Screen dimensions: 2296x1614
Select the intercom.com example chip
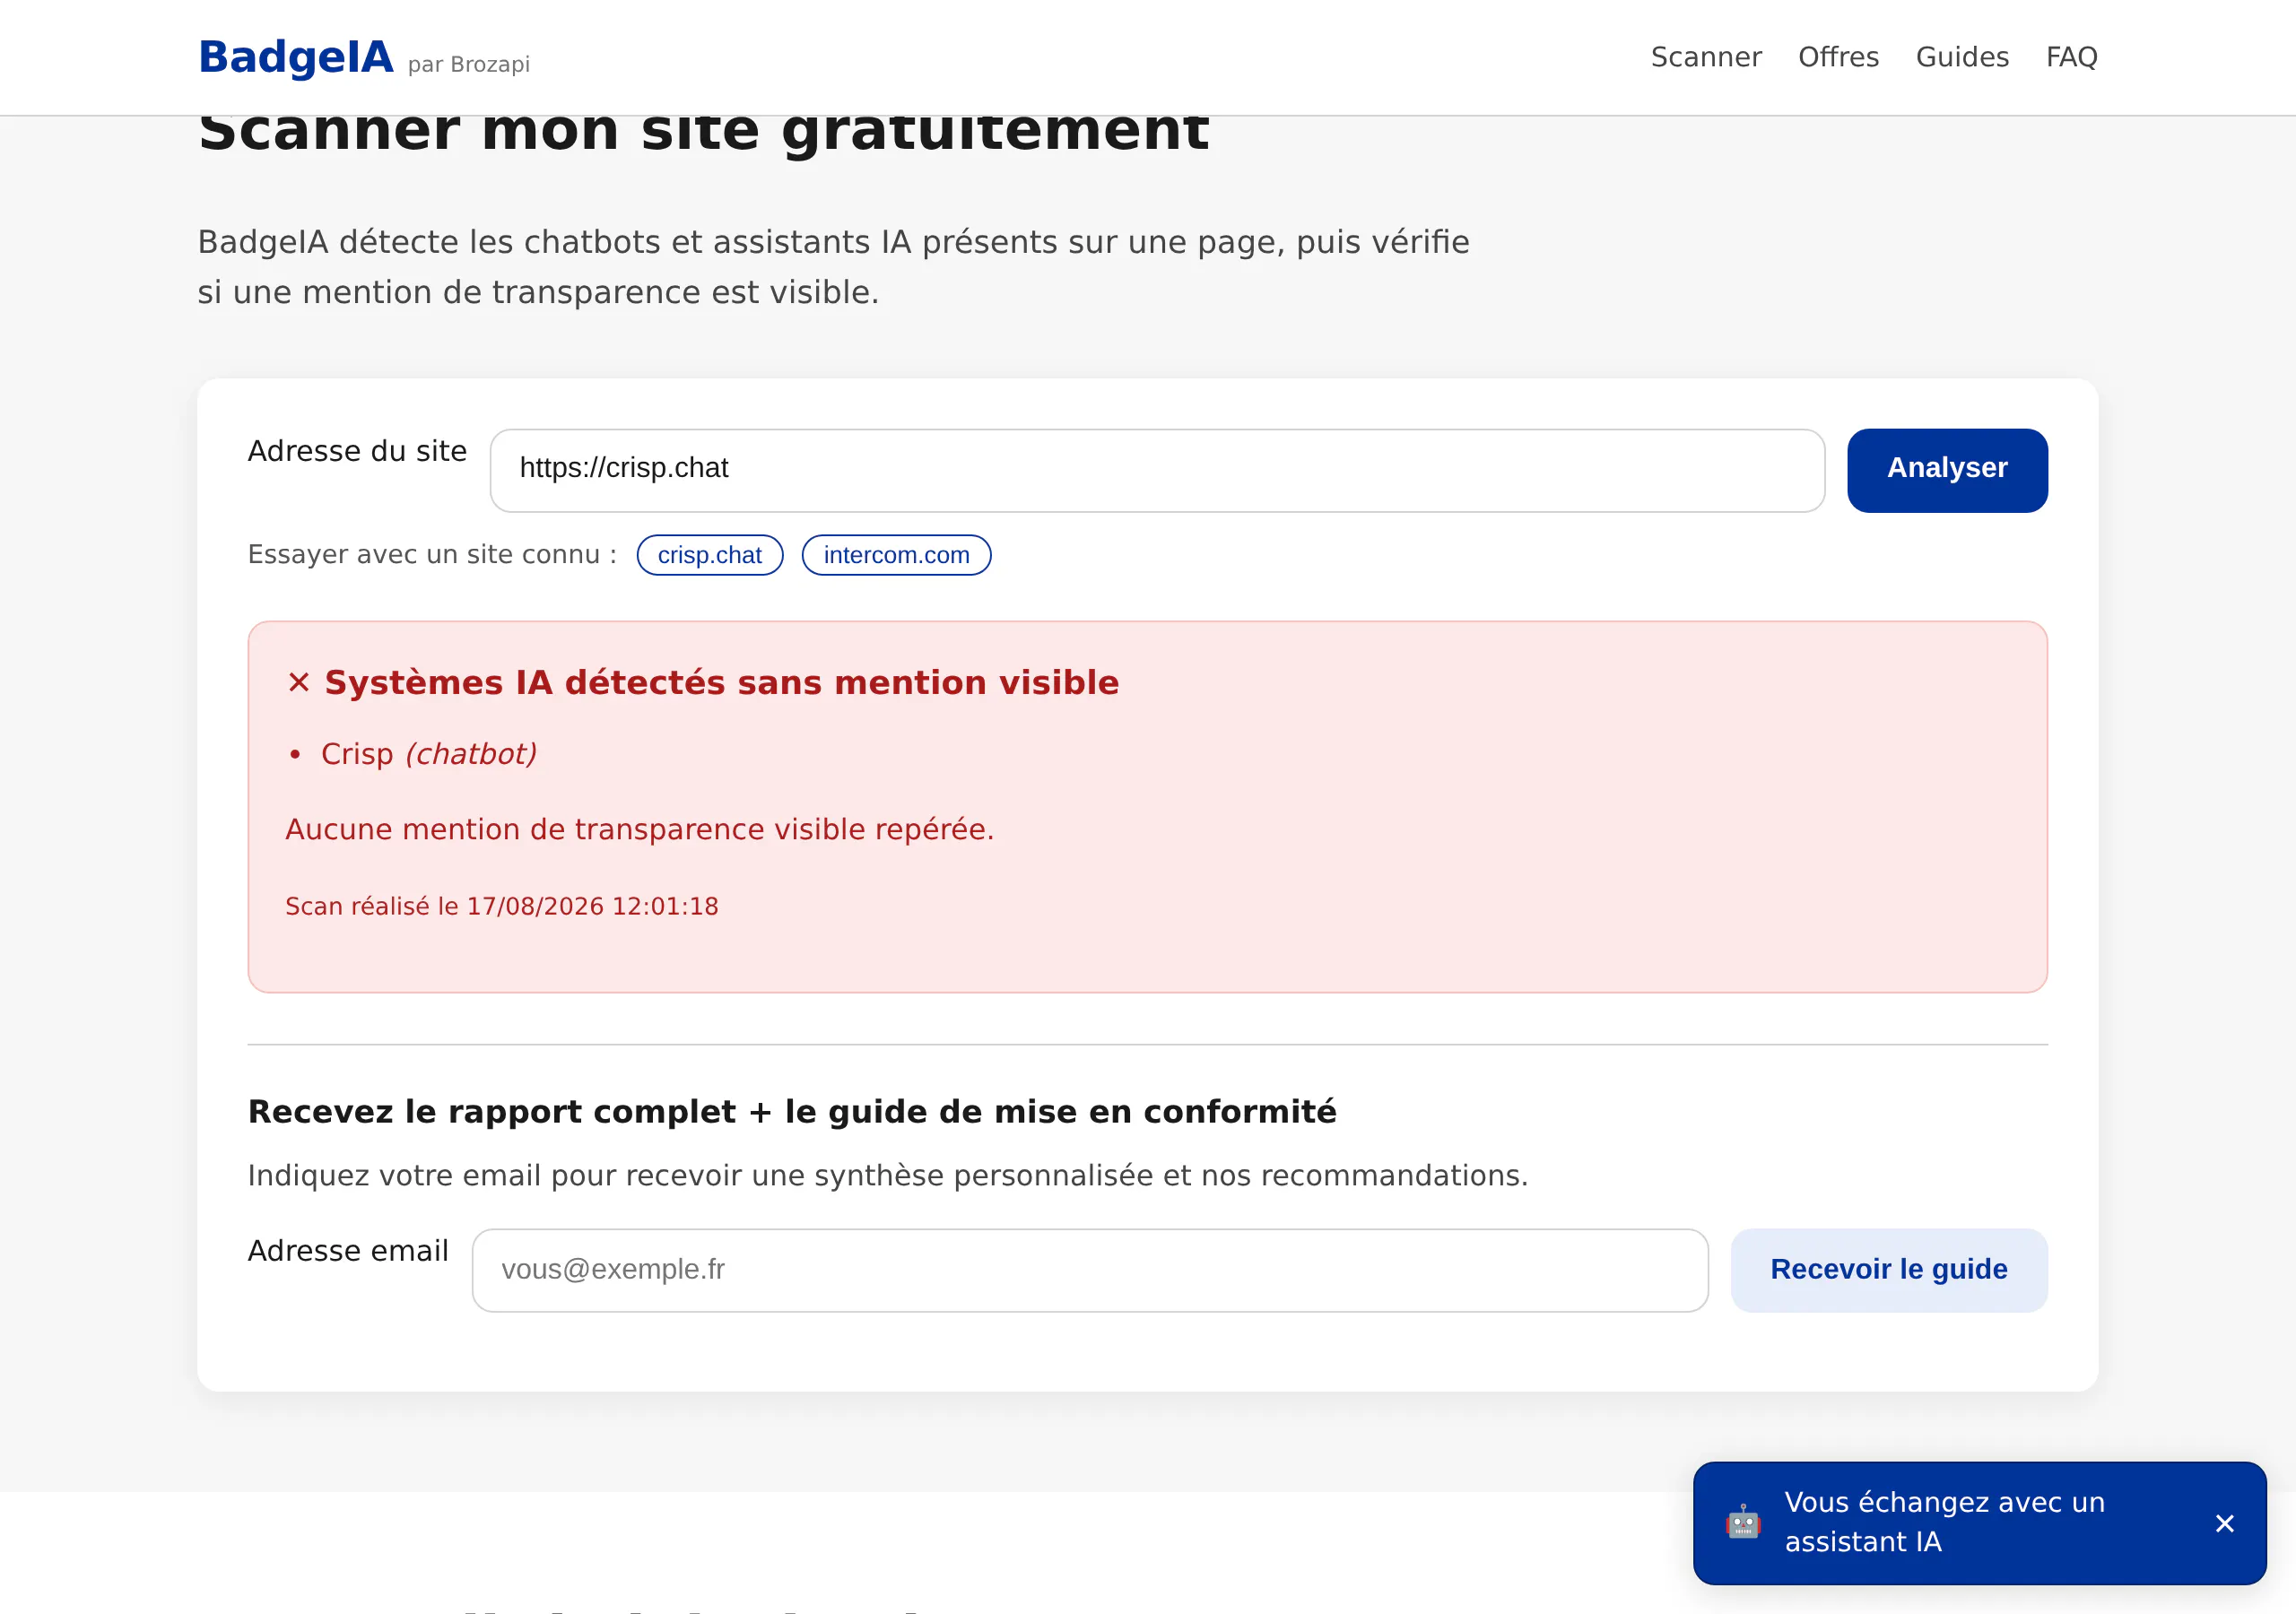896,555
